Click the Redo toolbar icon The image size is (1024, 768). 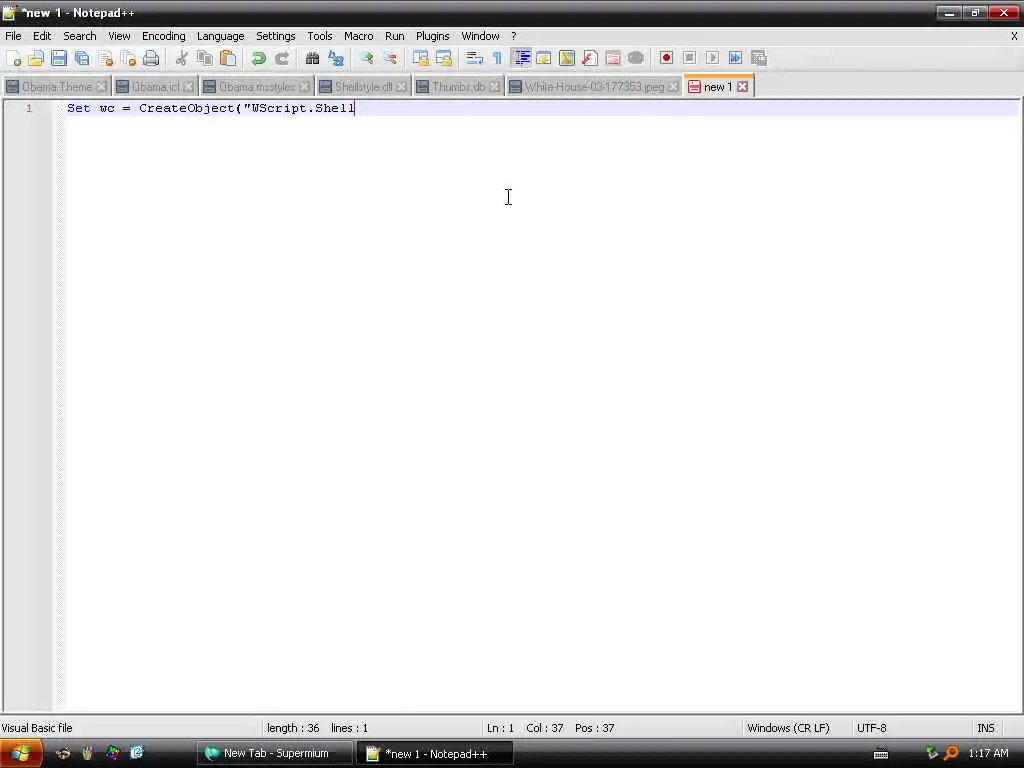point(281,58)
